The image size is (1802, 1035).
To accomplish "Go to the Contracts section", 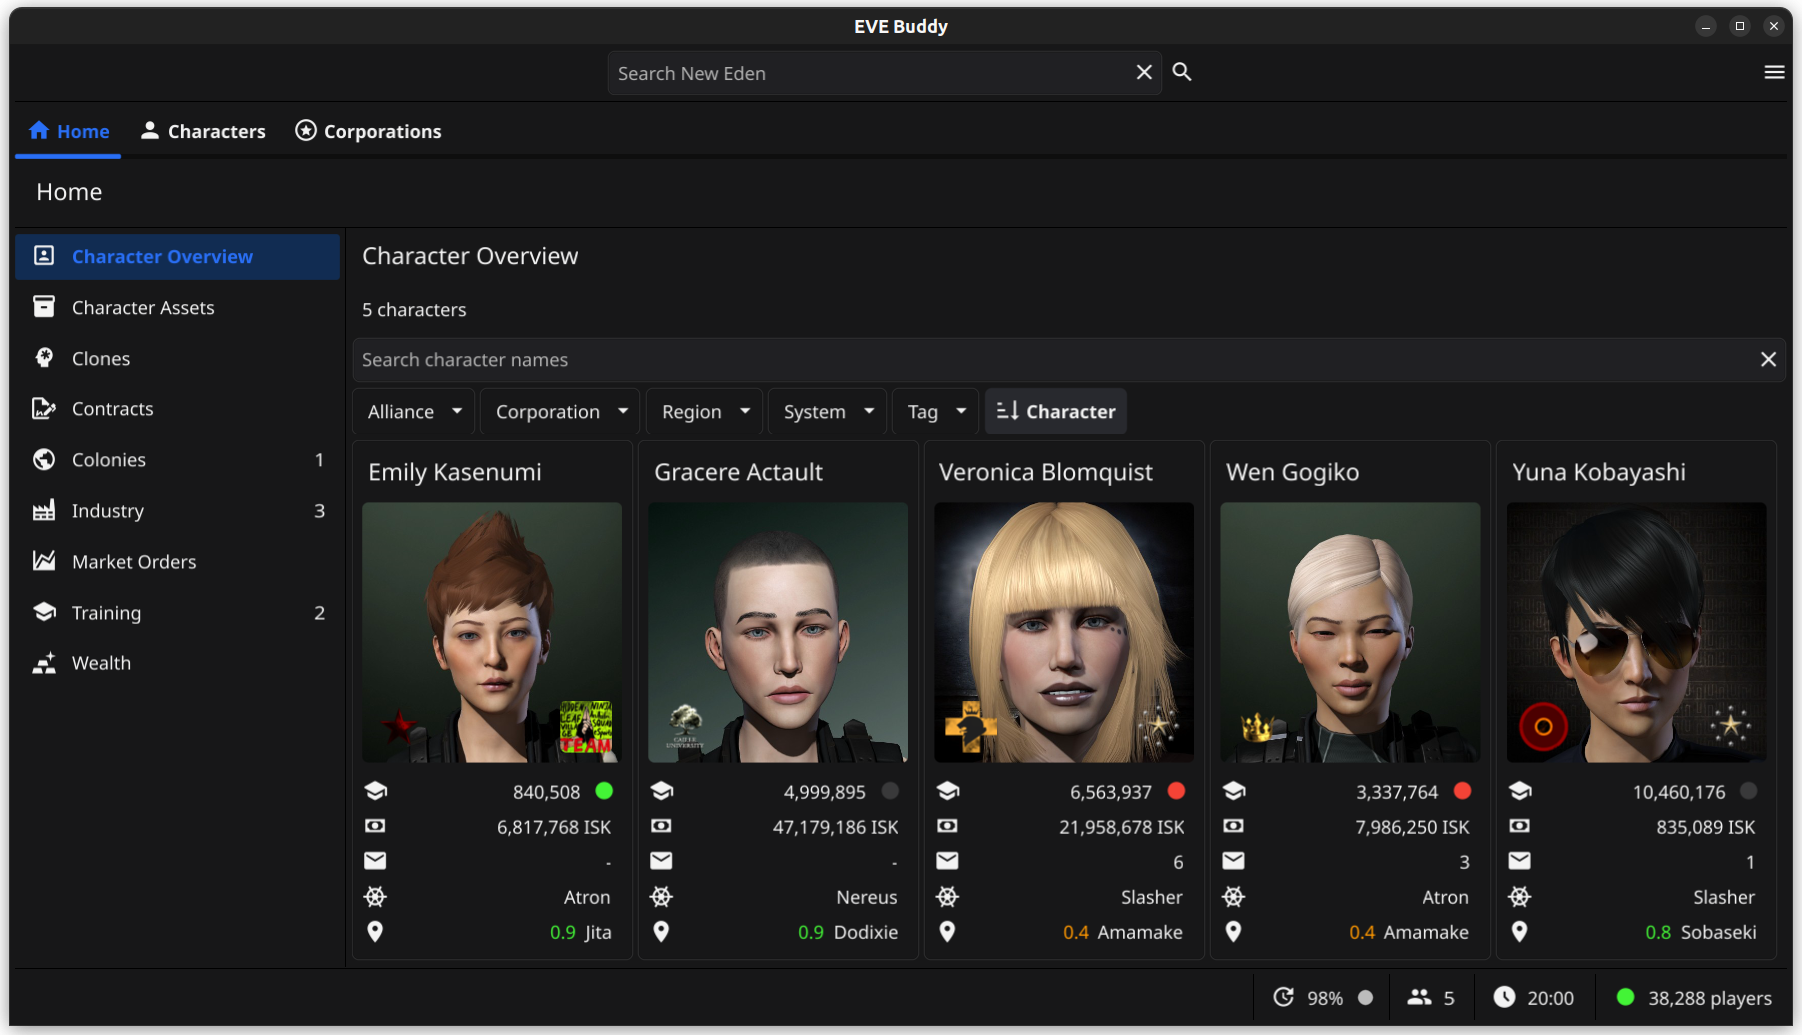I will click(112, 409).
